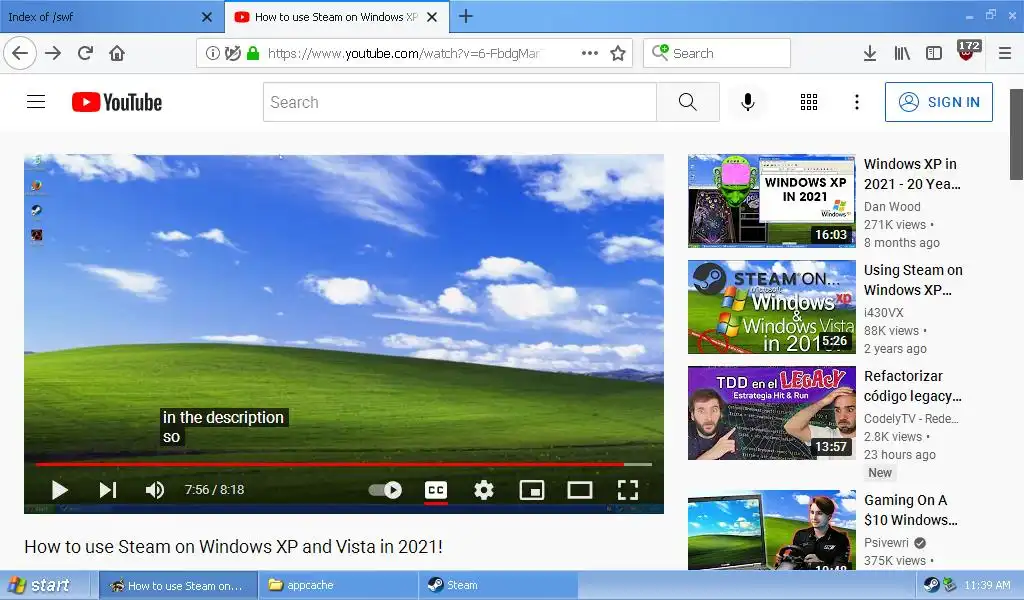Click the SIGN IN button
1024x600 pixels.
[938, 102]
